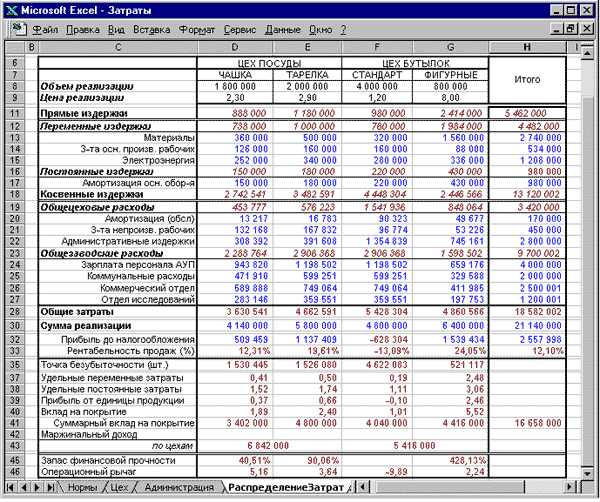Click vertical scrollbar up arrow

587,53
